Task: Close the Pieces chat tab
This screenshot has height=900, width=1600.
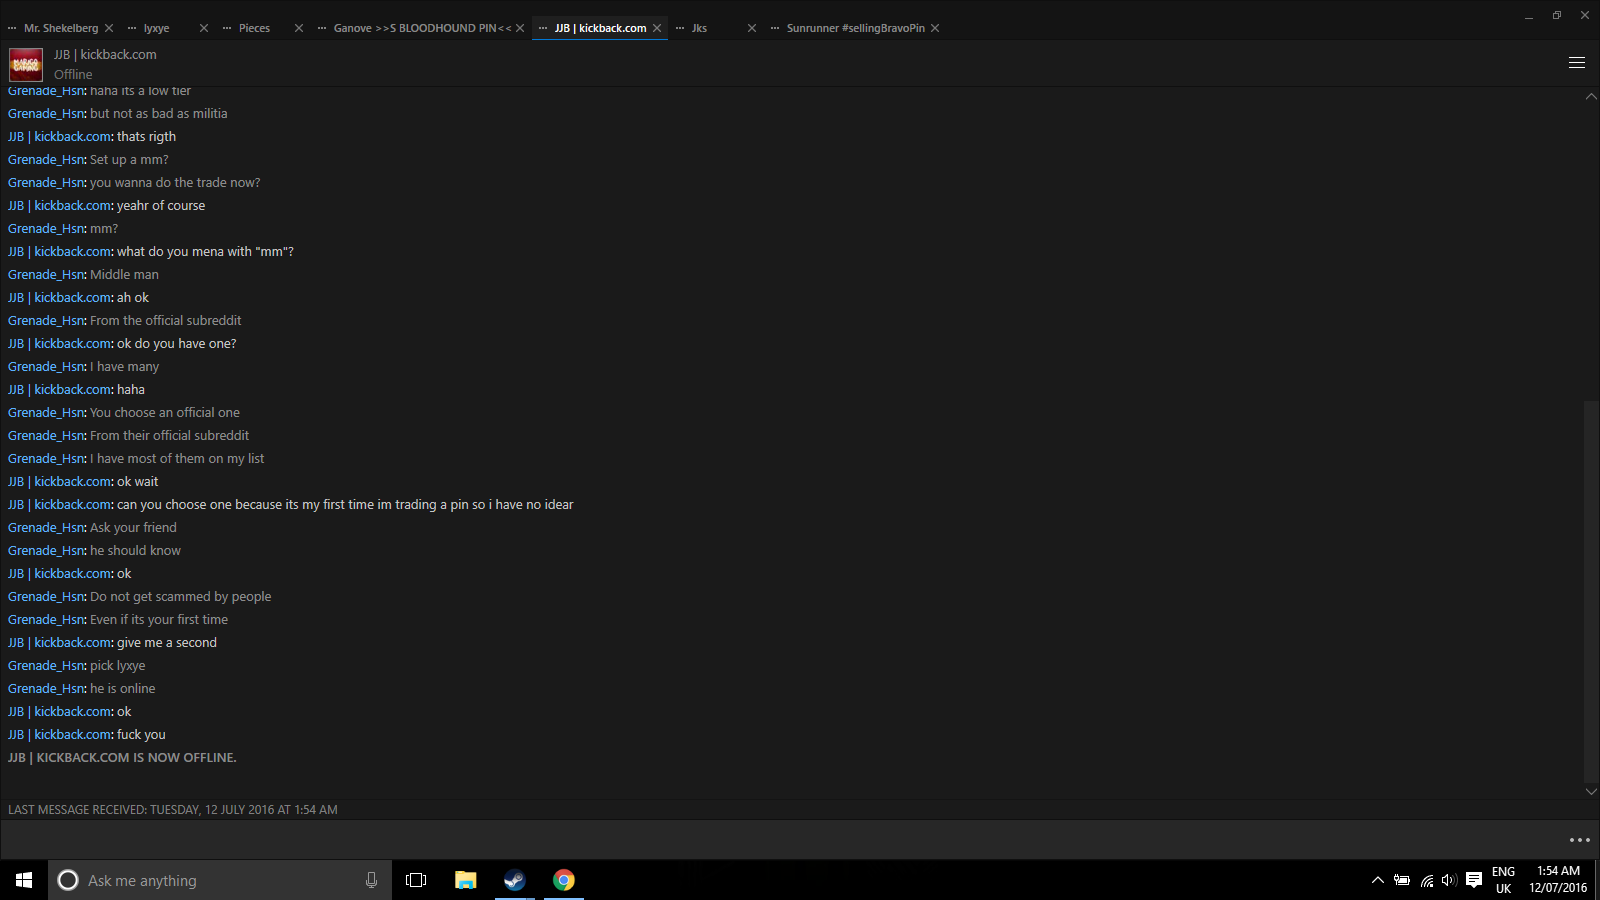Action: click(299, 28)
